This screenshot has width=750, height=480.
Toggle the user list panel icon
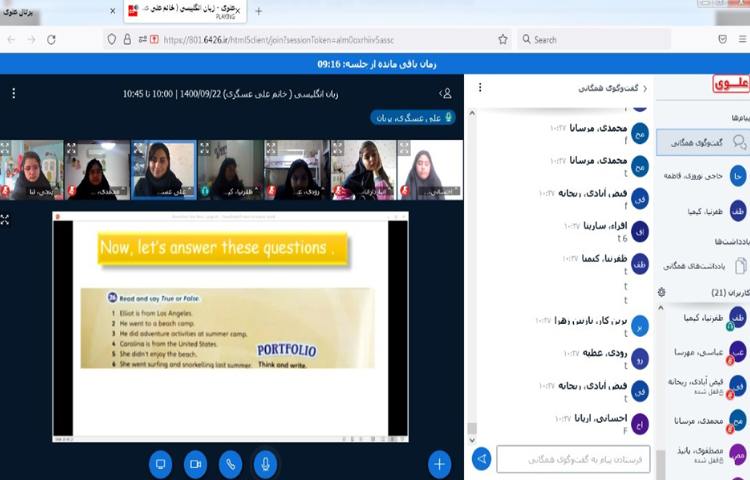click(x=446, y=93)
